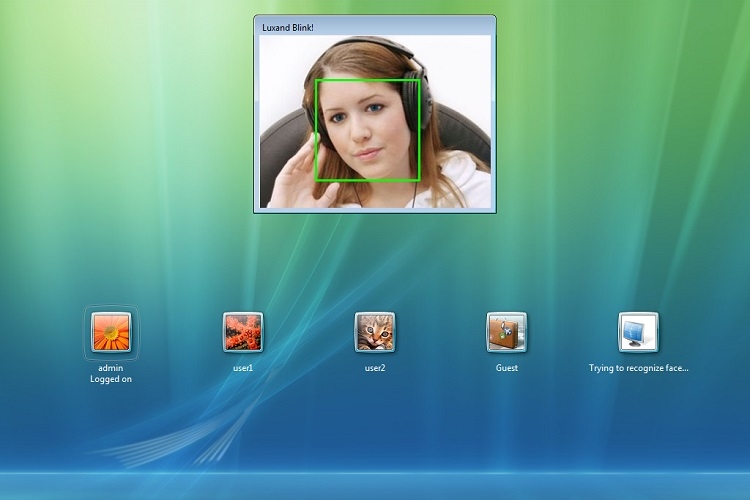
Task: Select the user1 name label
Action: (243, 368)
